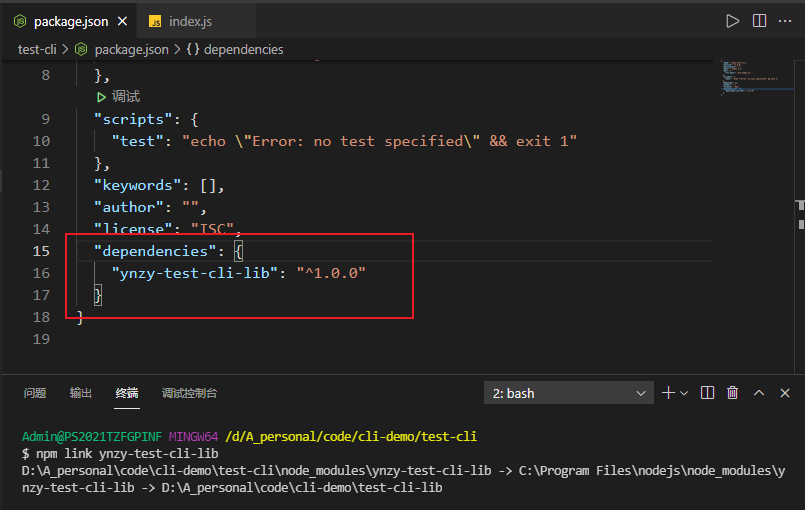Open the 调试控制台 debug console tab

[x=189, y=393]
